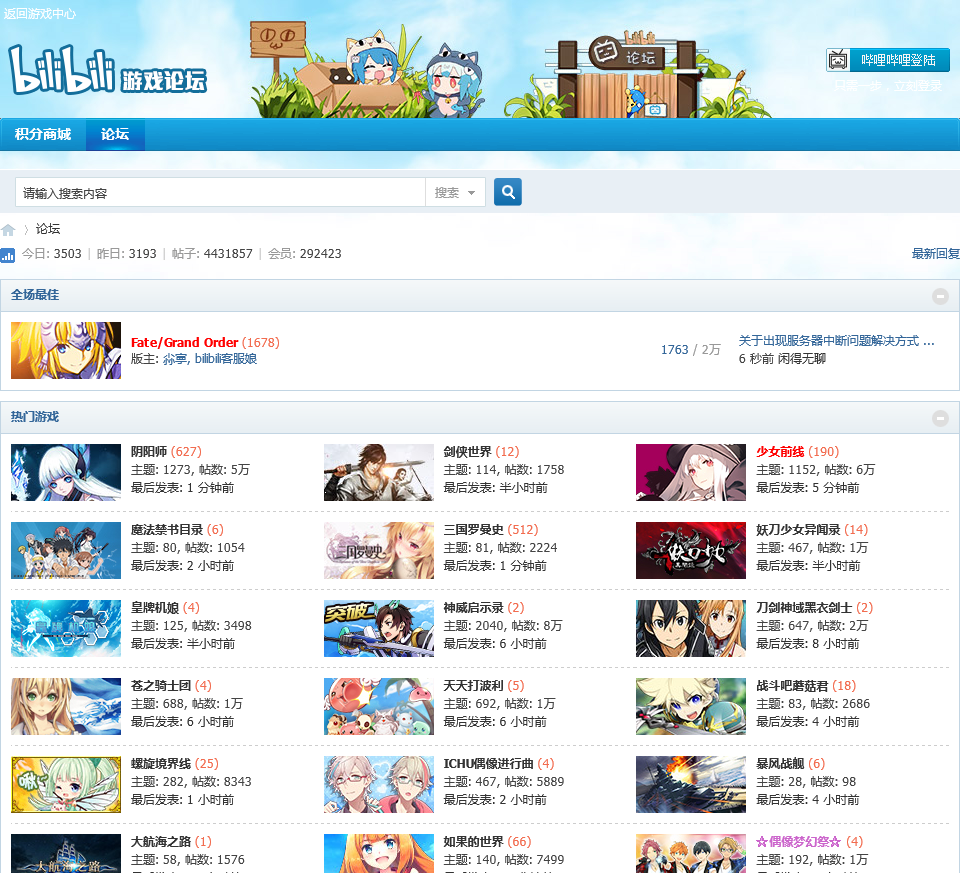960x873 pixels.
Task: Open the 天天打波利 forum link
Action: pos(473,685)
